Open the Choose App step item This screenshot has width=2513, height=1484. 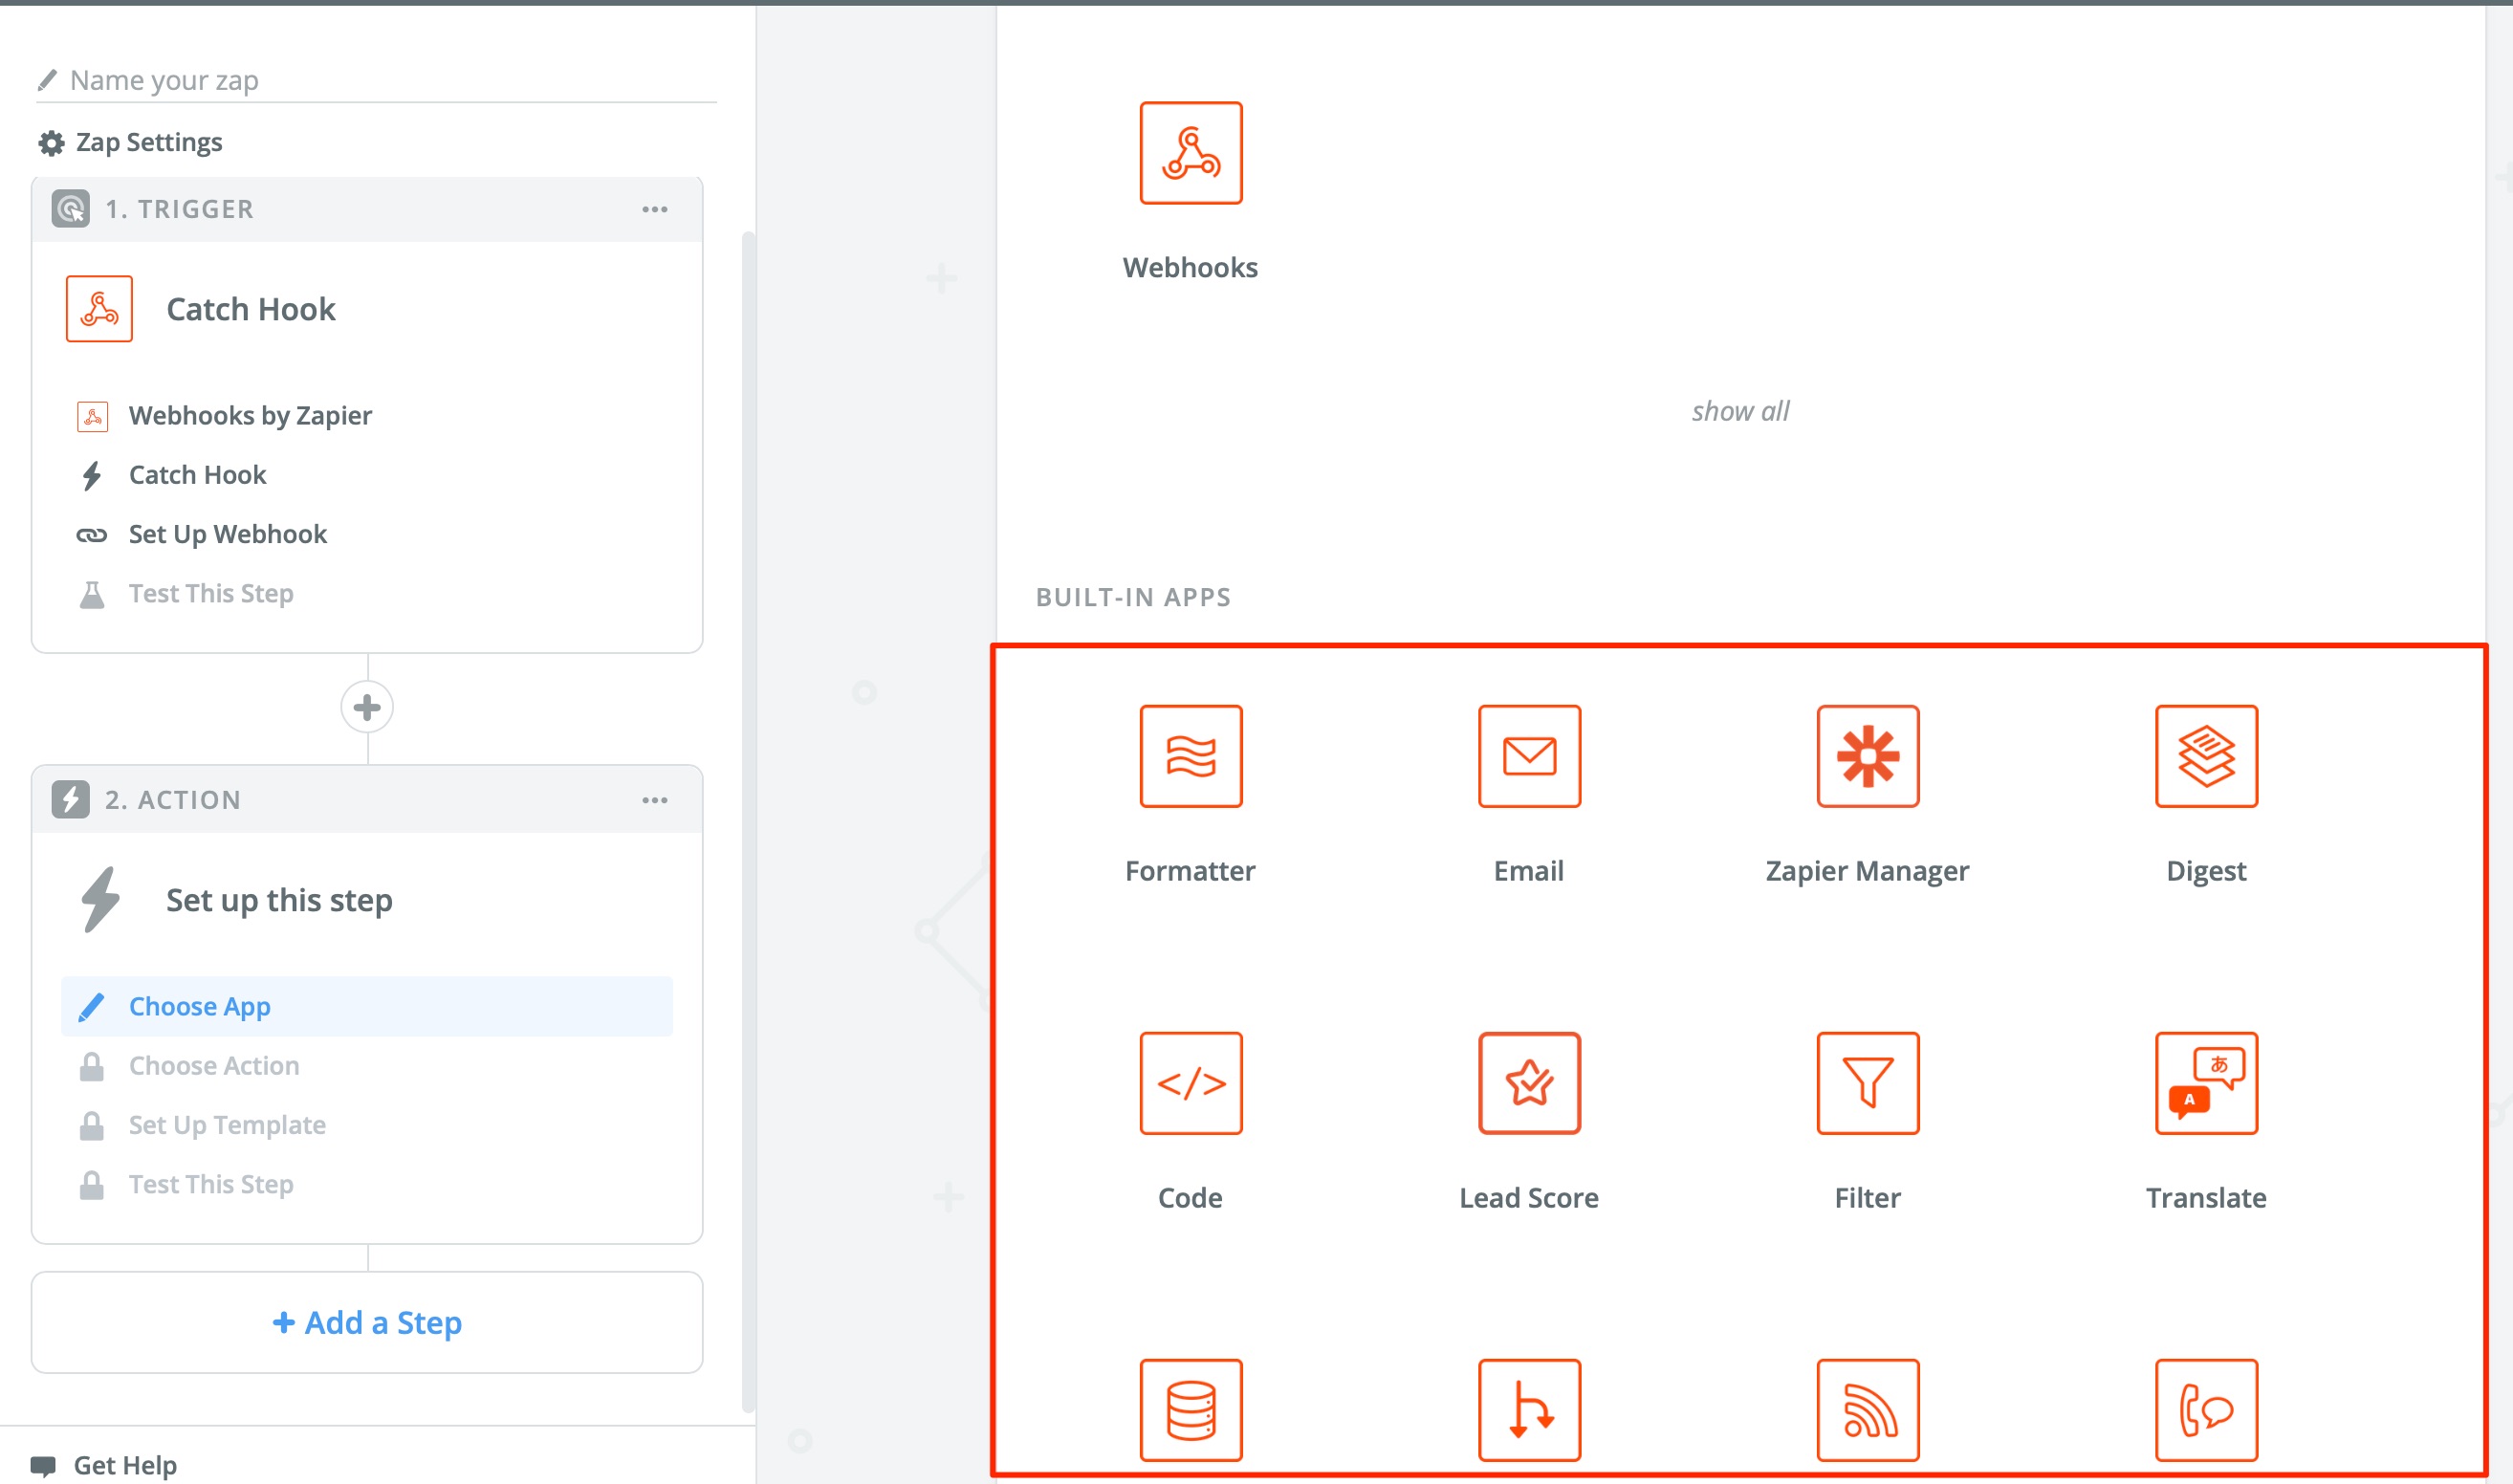click(x=200, y=1006)
